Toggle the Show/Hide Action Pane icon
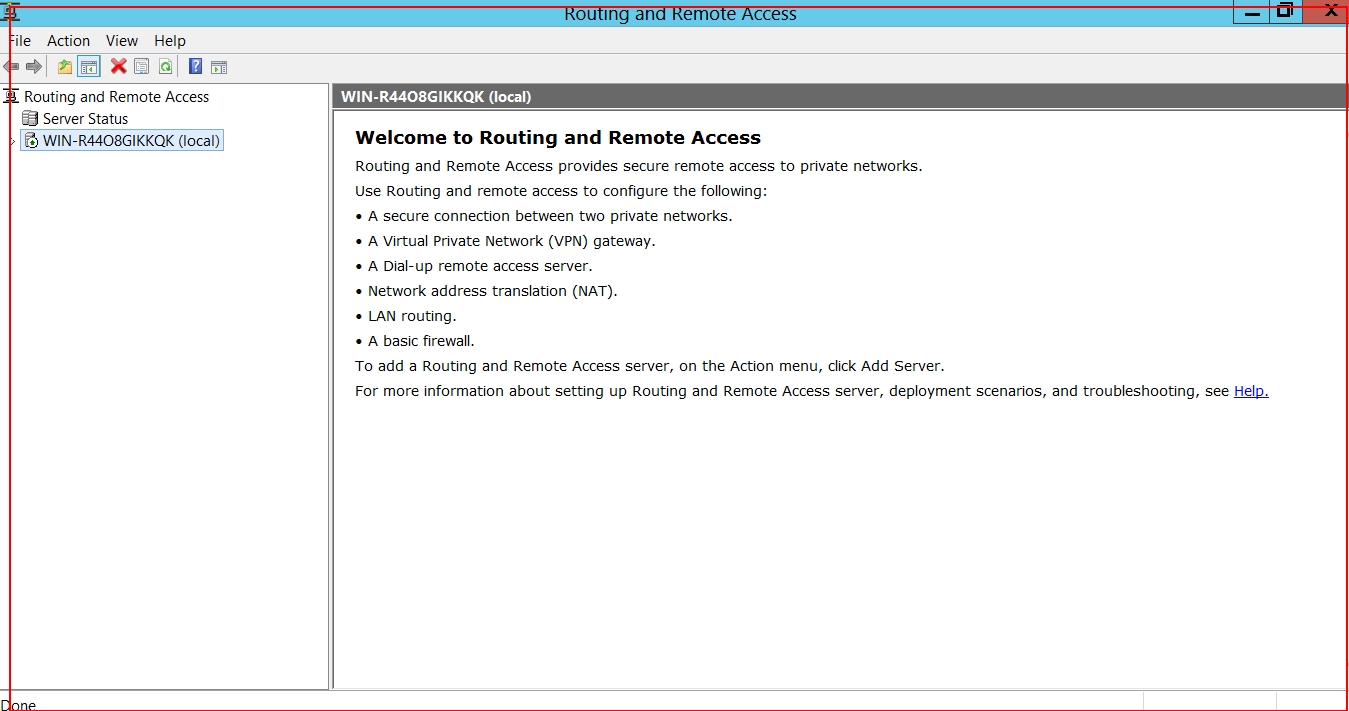Image resolution: width=1349 pixels, height=711 pixels. (219, 67)
